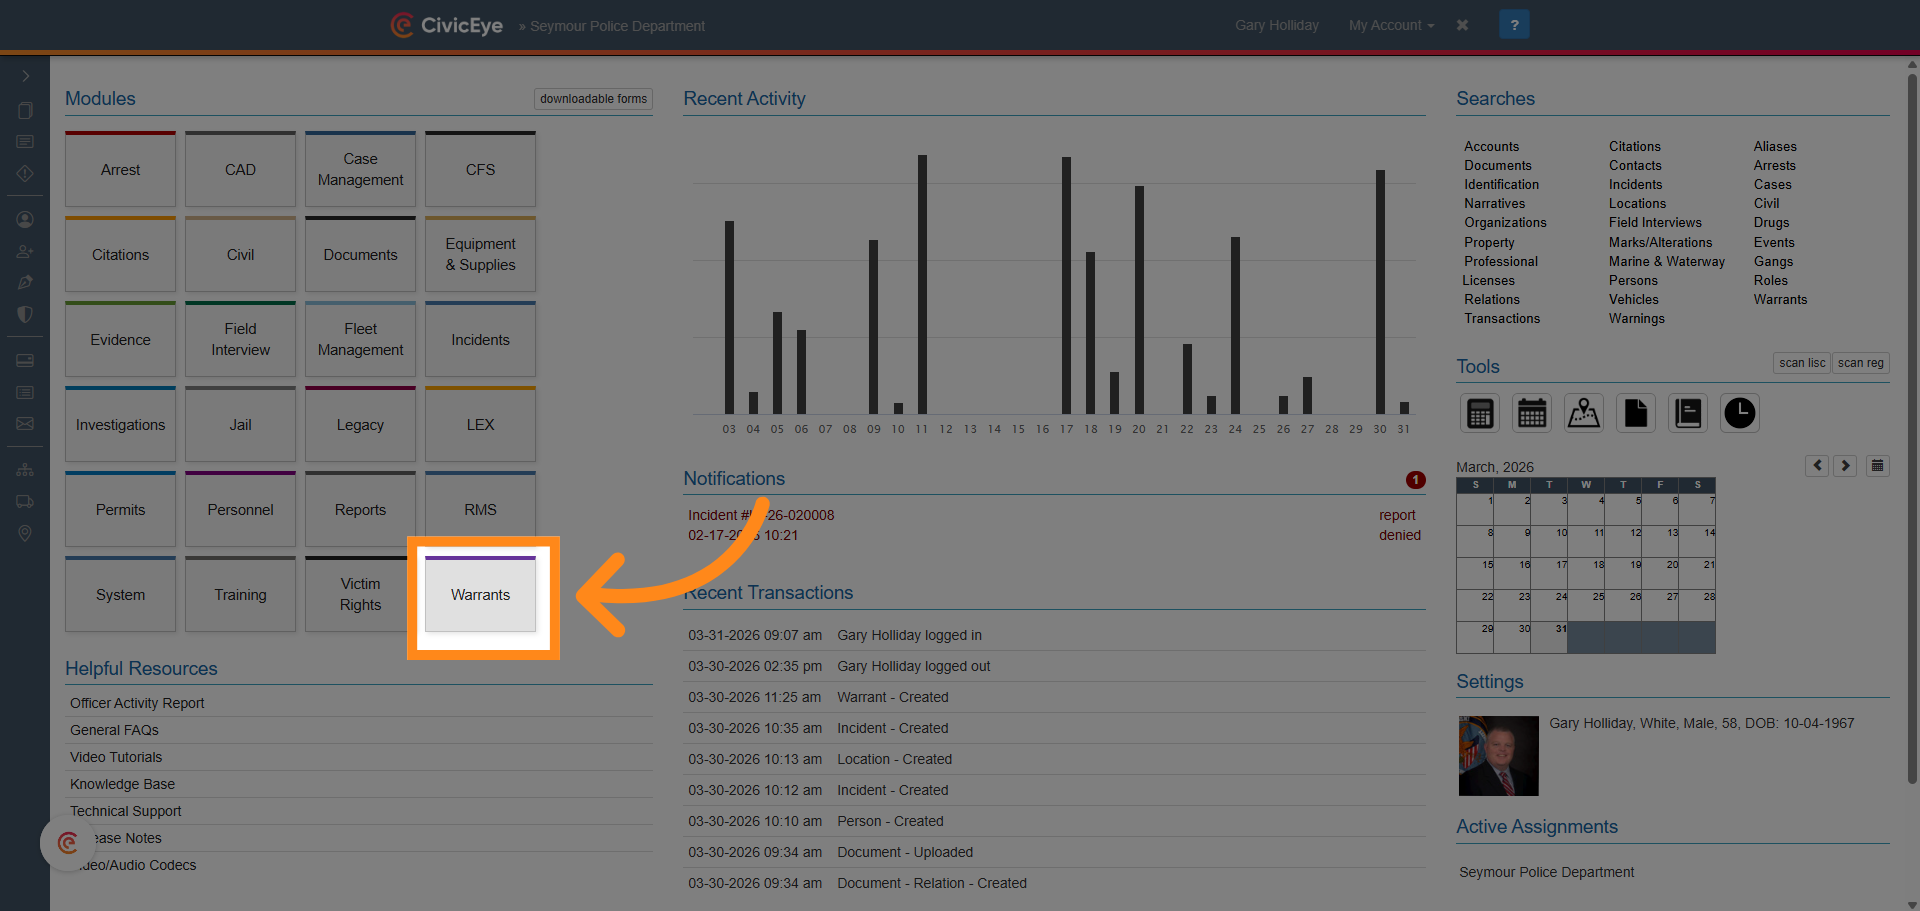
Task: Click the 'Warrant - Created' transaction row
Action: click(x=1054, y=697)
